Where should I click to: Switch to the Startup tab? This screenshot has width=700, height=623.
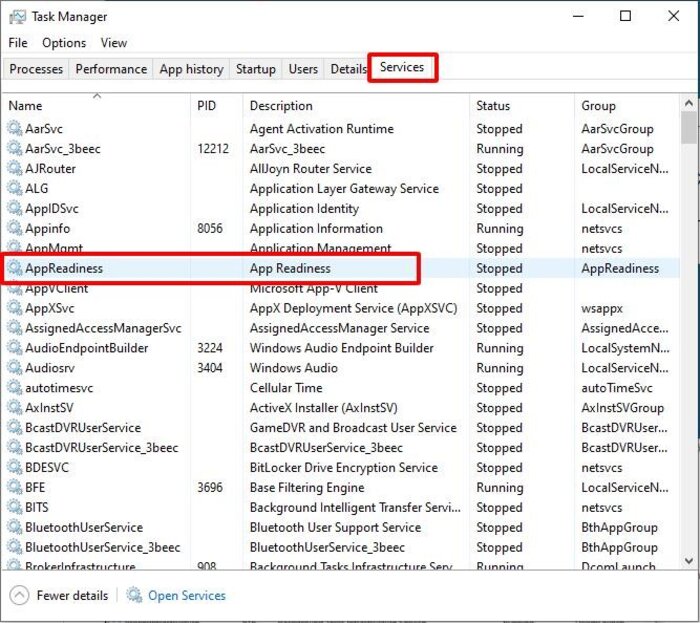click(x=256, y=69)
